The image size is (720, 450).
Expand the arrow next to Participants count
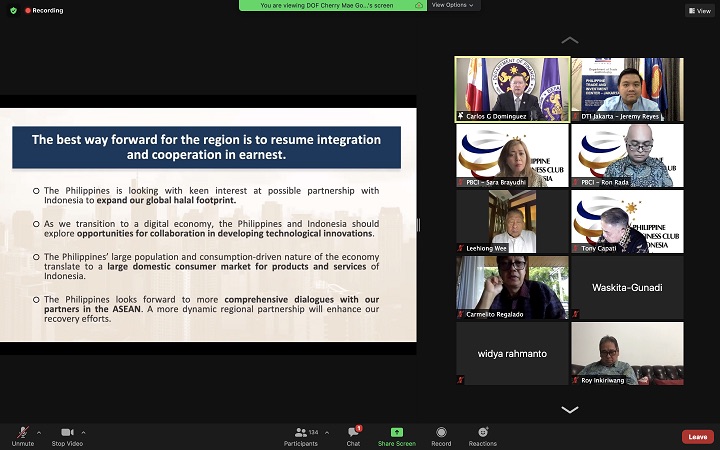[x=326, y=432]
